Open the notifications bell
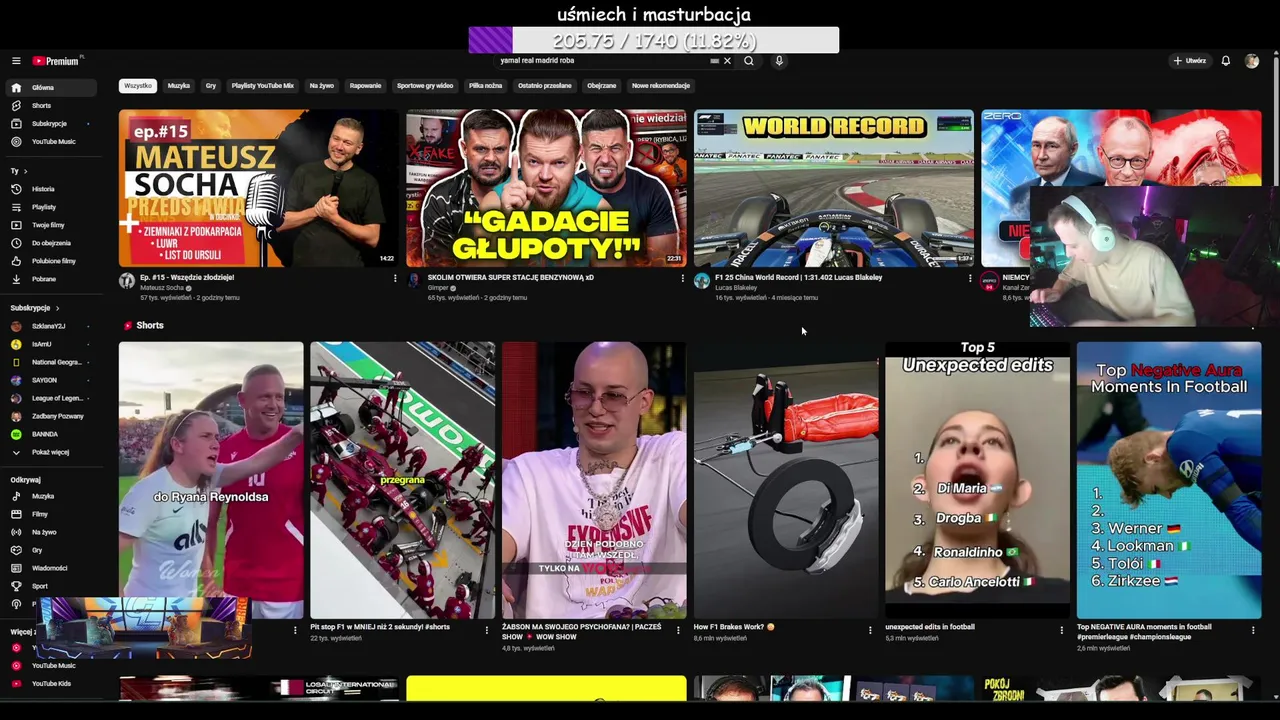 [1225, 61]
